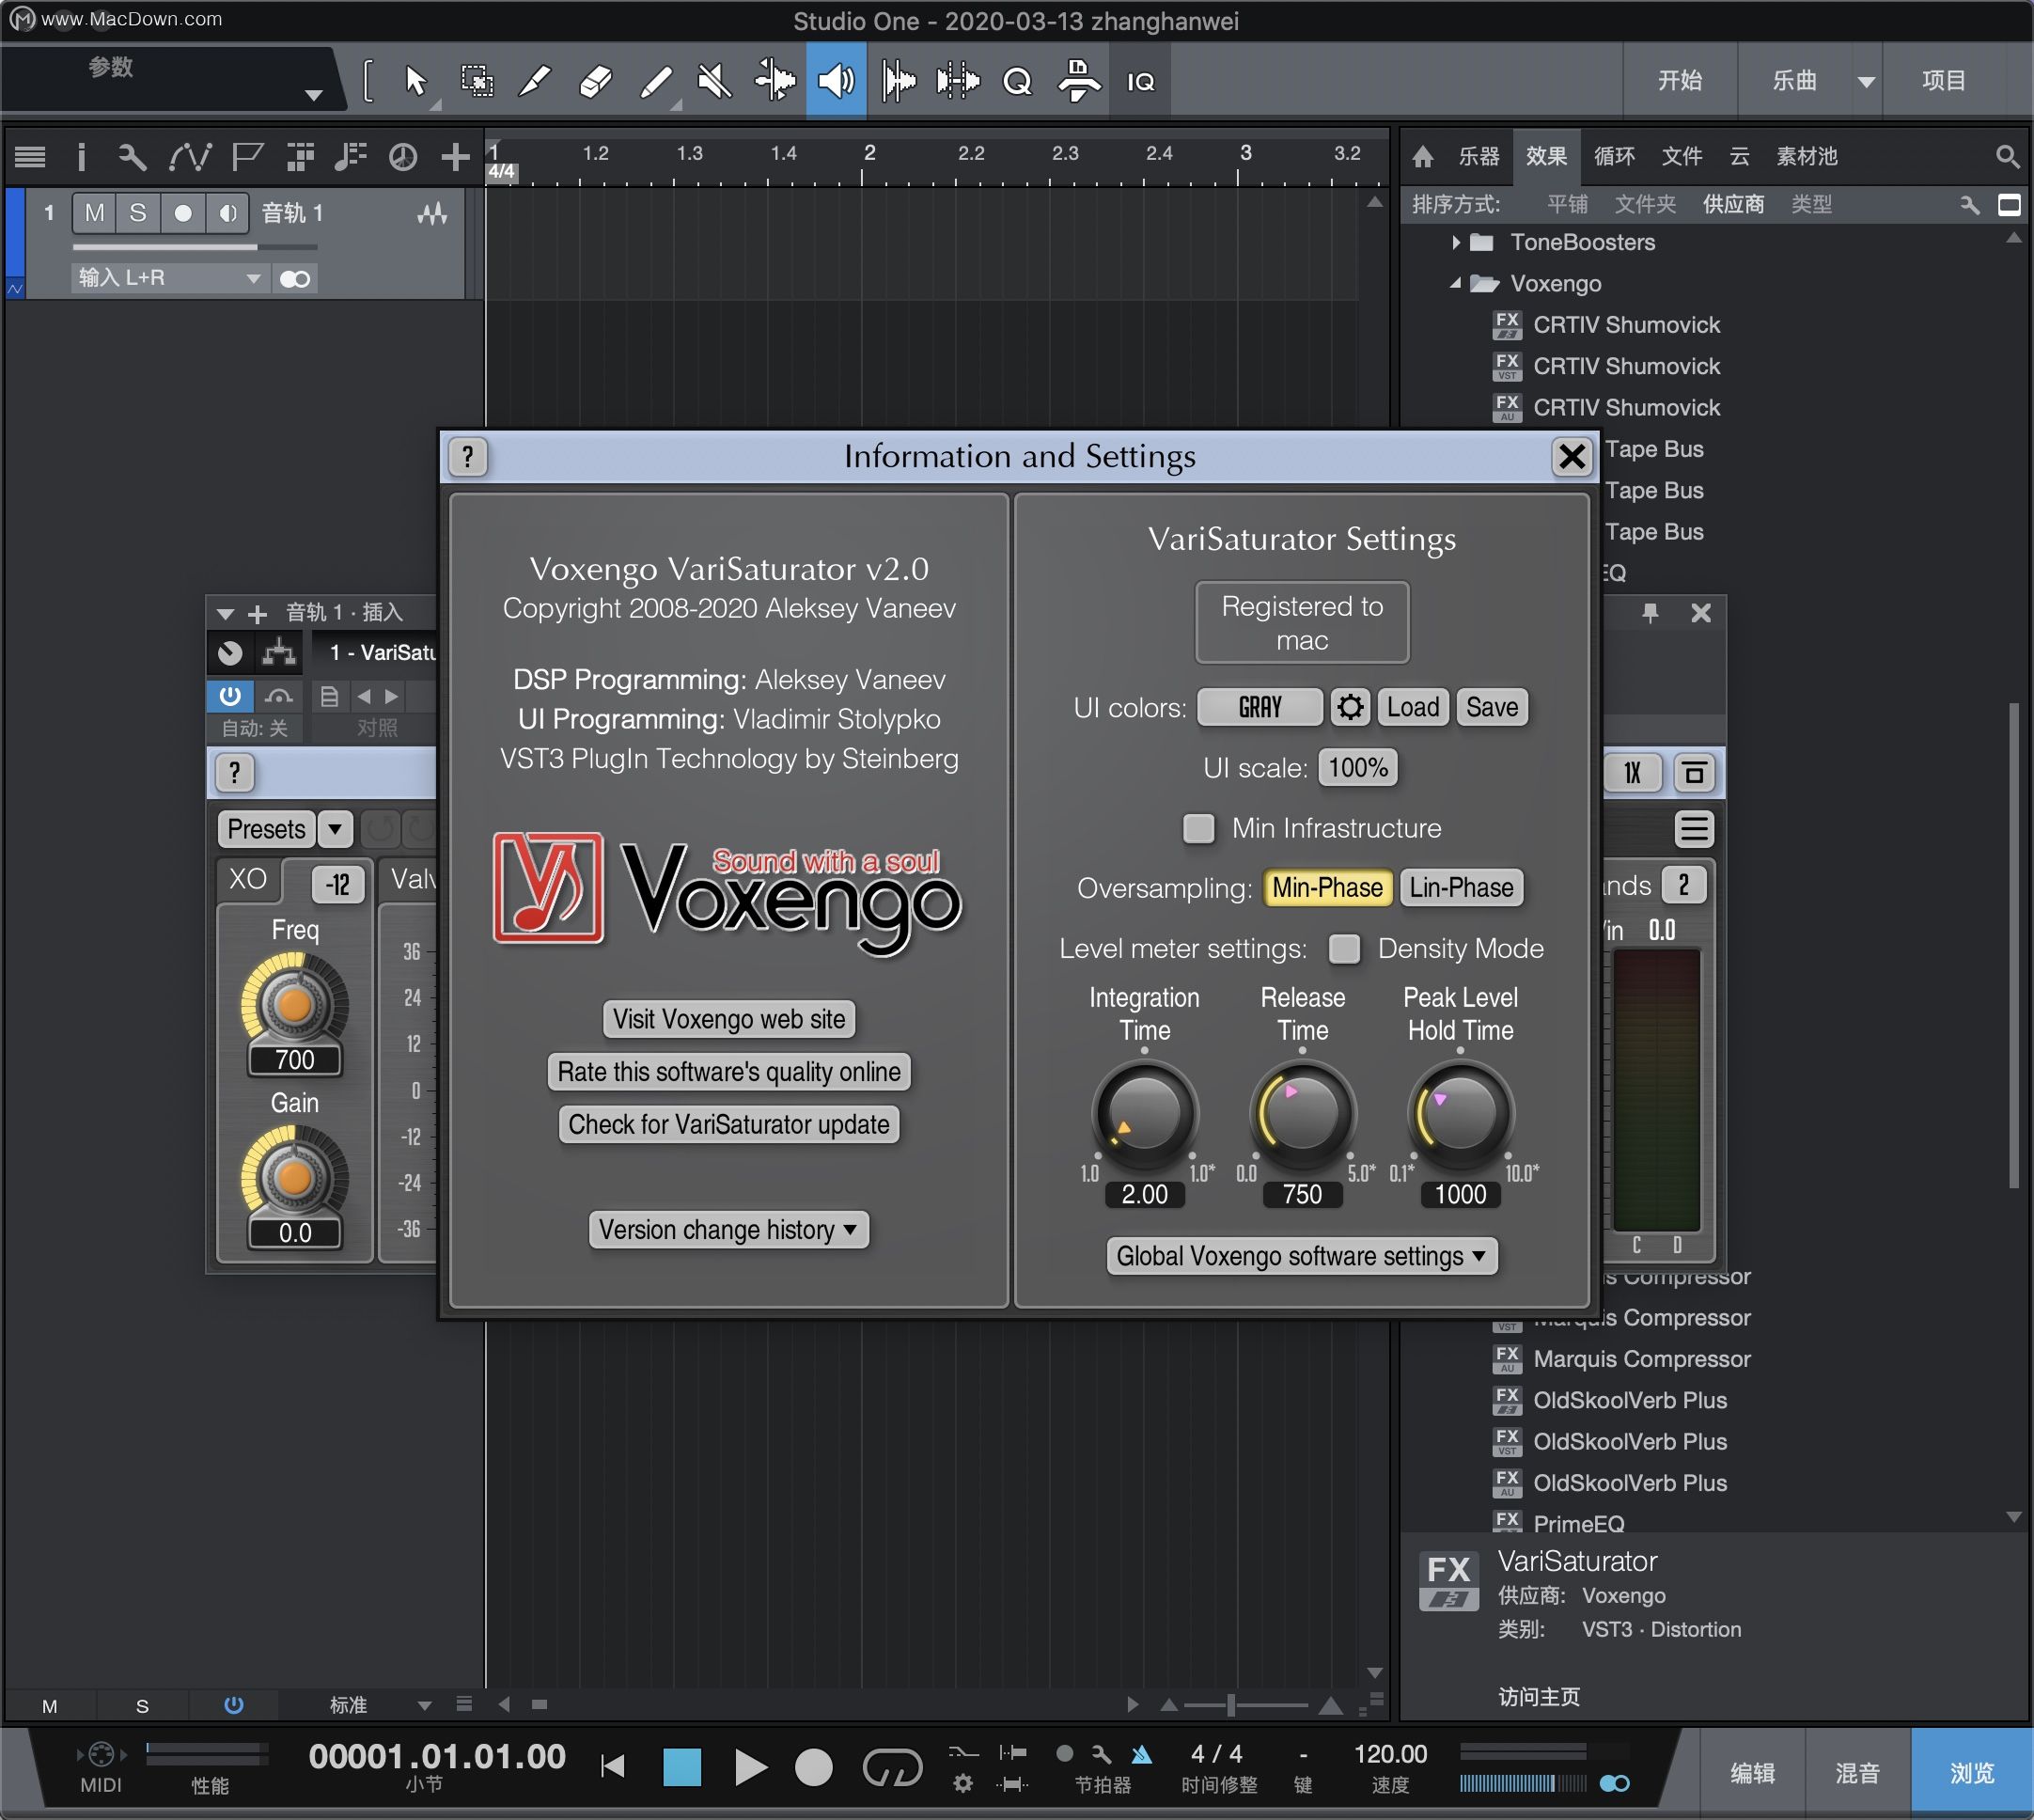Click the Stop transport button
This screenshot has width=2034, height=1820.
click(x=682, y=1767)
